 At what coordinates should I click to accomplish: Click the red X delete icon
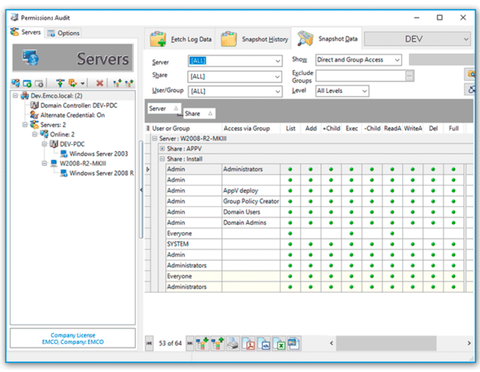(99, 83)
